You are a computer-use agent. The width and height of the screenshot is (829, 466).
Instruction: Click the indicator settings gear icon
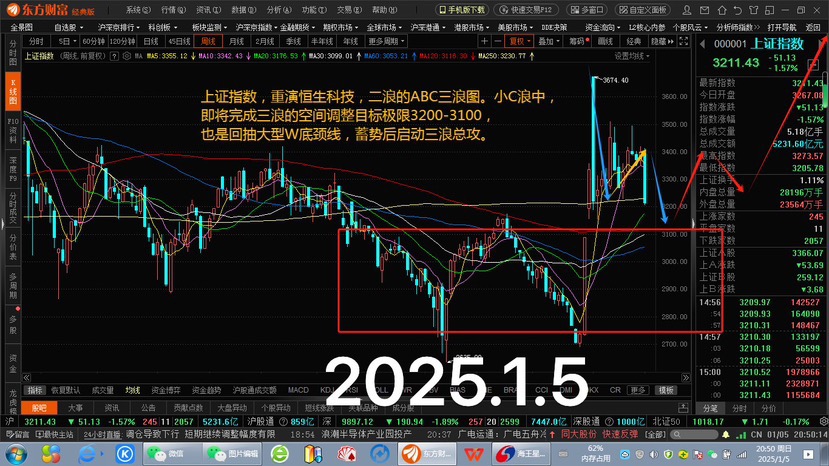[127, 56]
